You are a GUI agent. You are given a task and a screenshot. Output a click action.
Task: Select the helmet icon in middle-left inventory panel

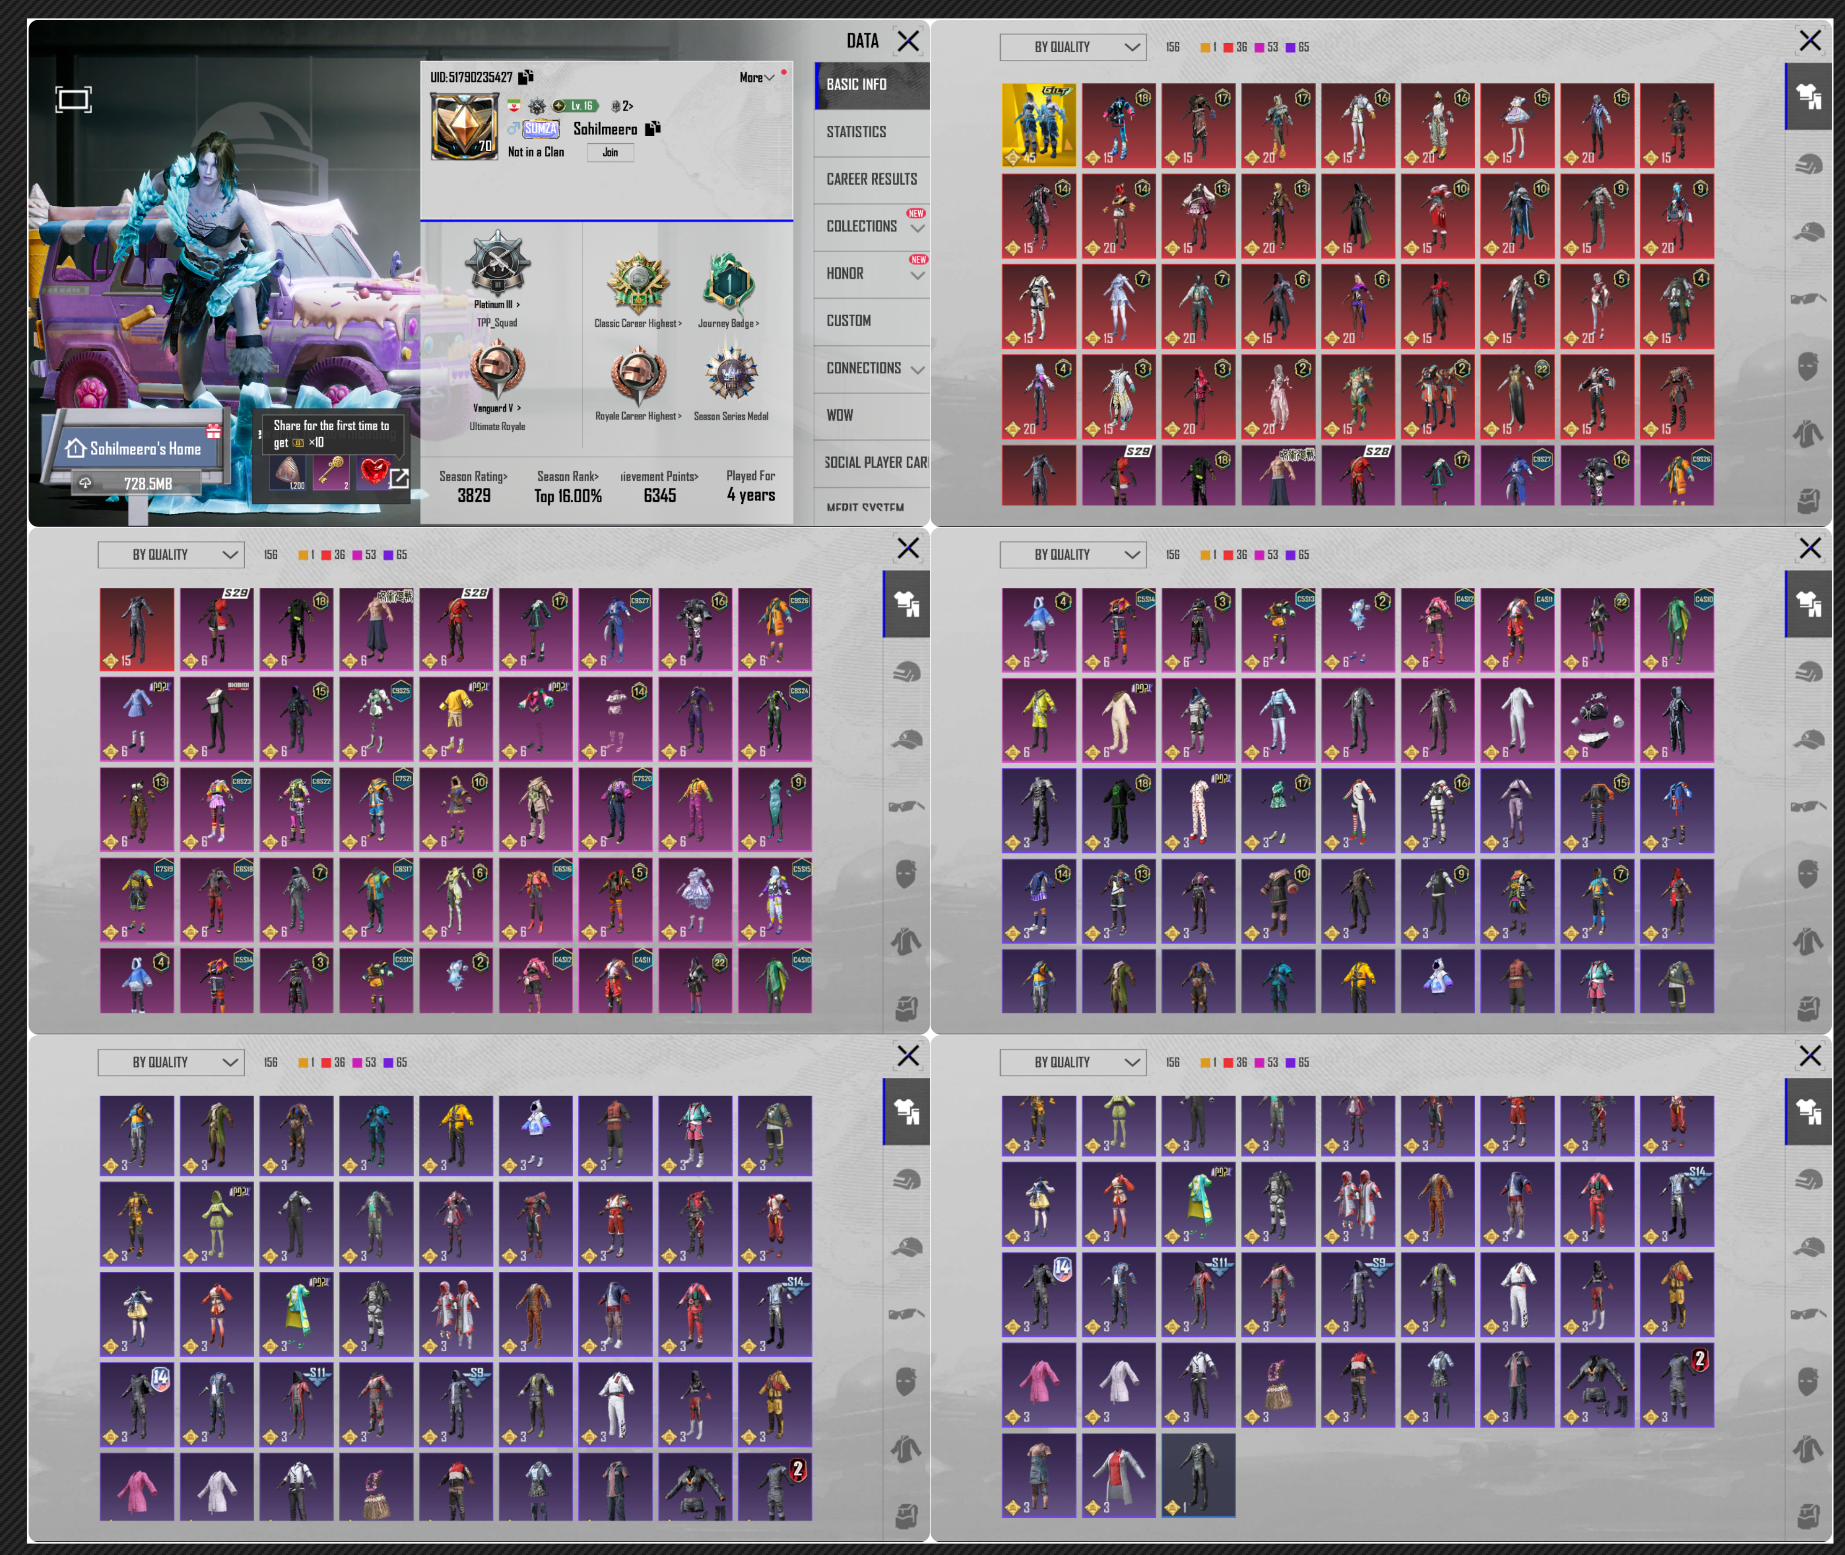point(906,672)
